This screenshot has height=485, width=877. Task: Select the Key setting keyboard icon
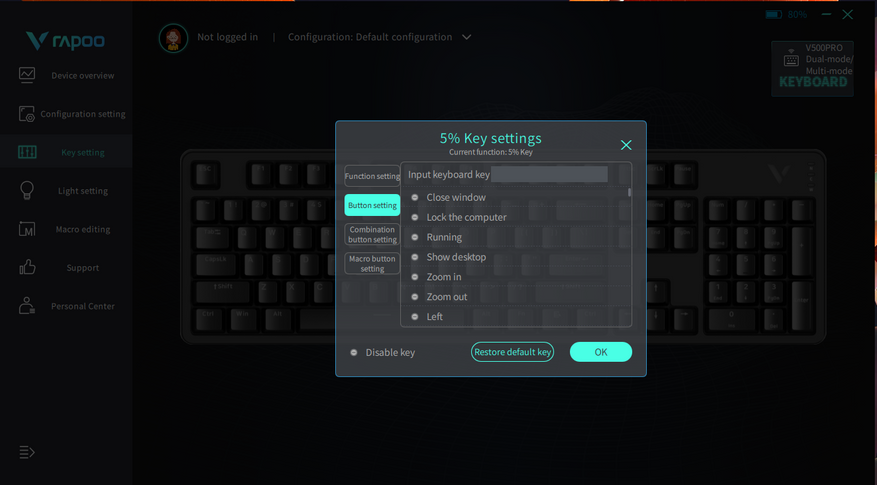coord(27,152)
